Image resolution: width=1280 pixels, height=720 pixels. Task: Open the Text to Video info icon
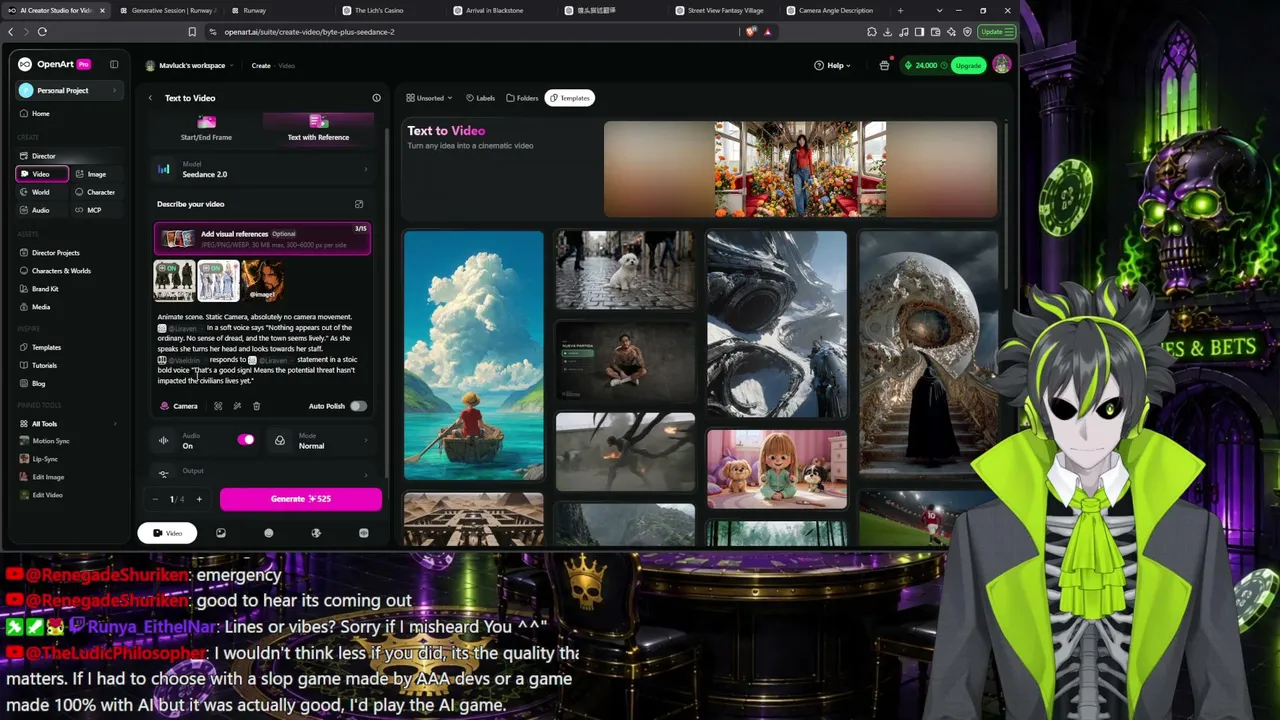[376, 98]
